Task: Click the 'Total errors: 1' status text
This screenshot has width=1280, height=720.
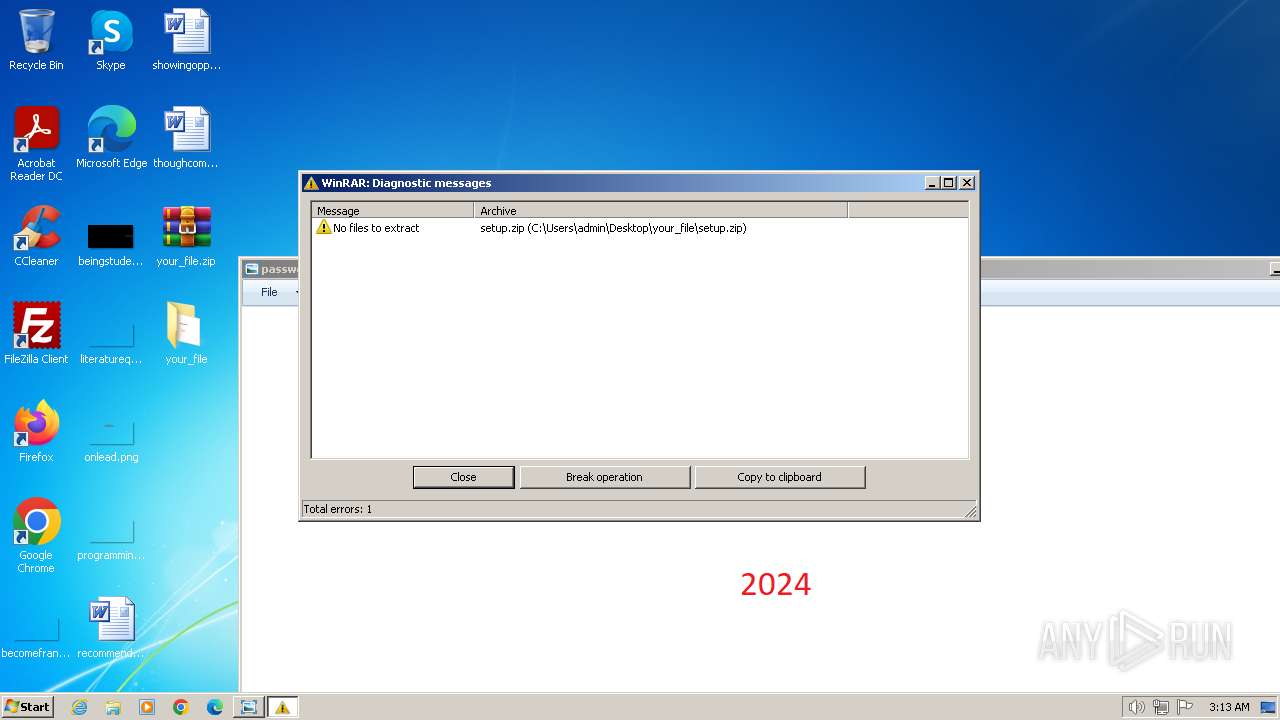Action: click(338, 509)
